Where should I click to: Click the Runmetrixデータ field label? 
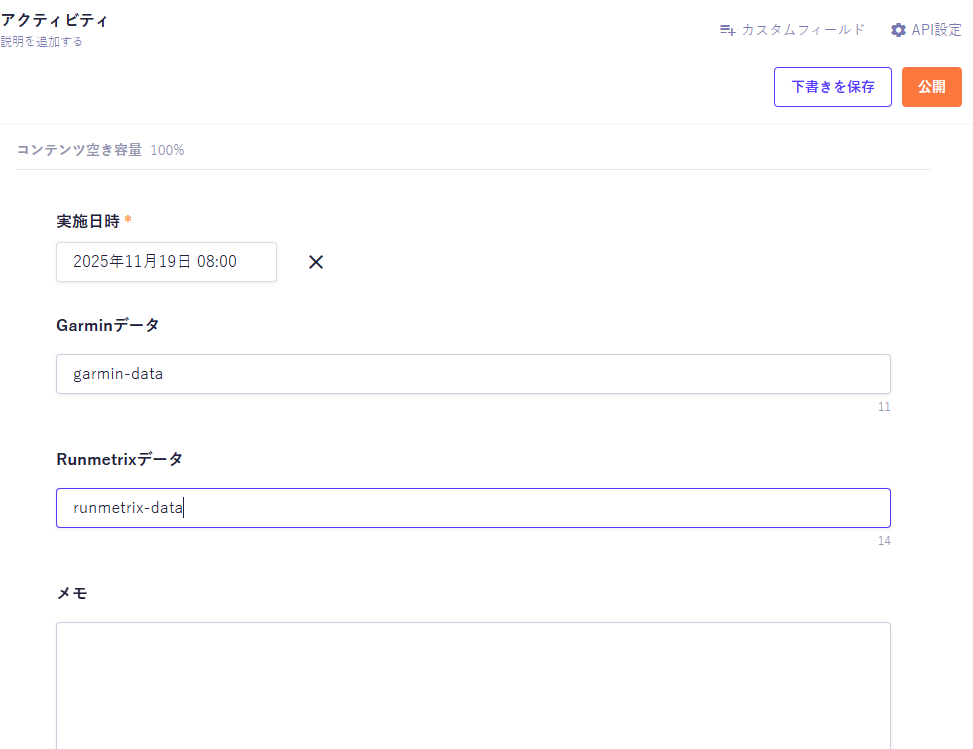(120, 459)
